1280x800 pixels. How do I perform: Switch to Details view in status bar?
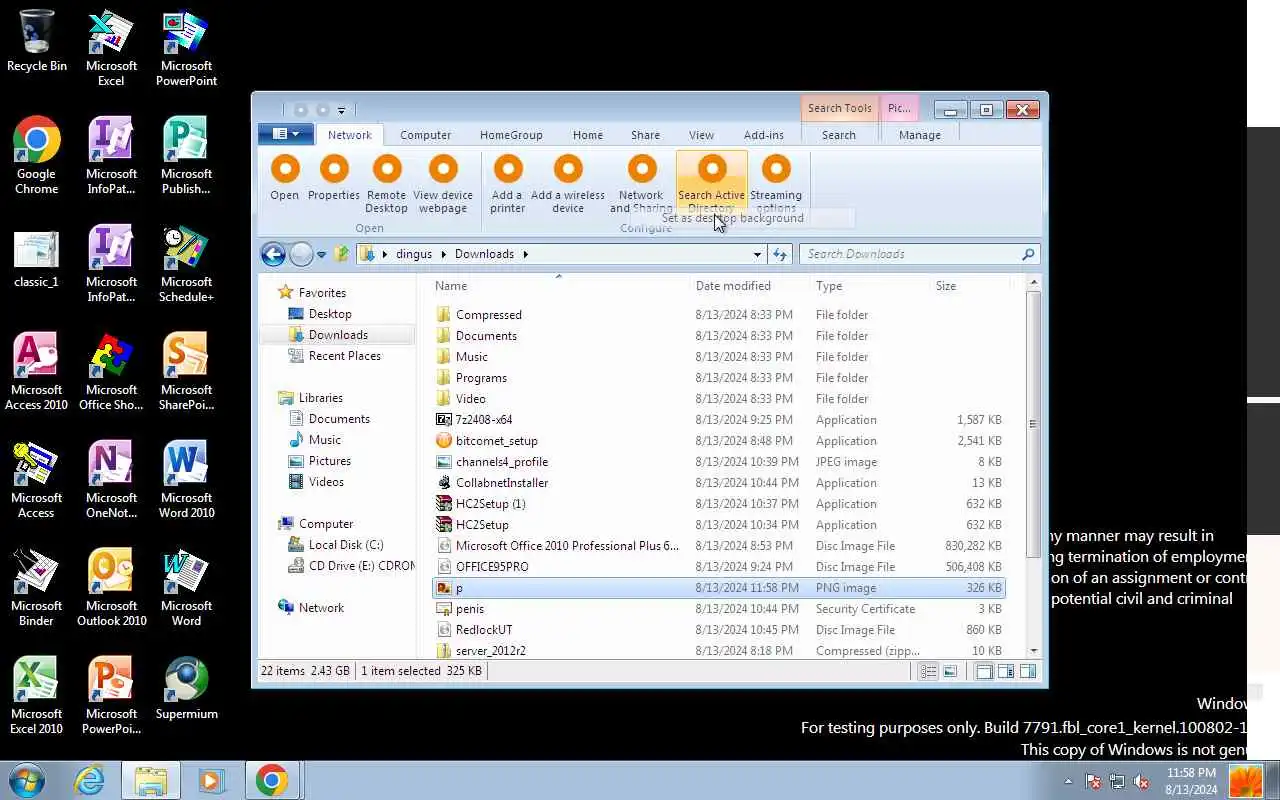click(928, 672)
